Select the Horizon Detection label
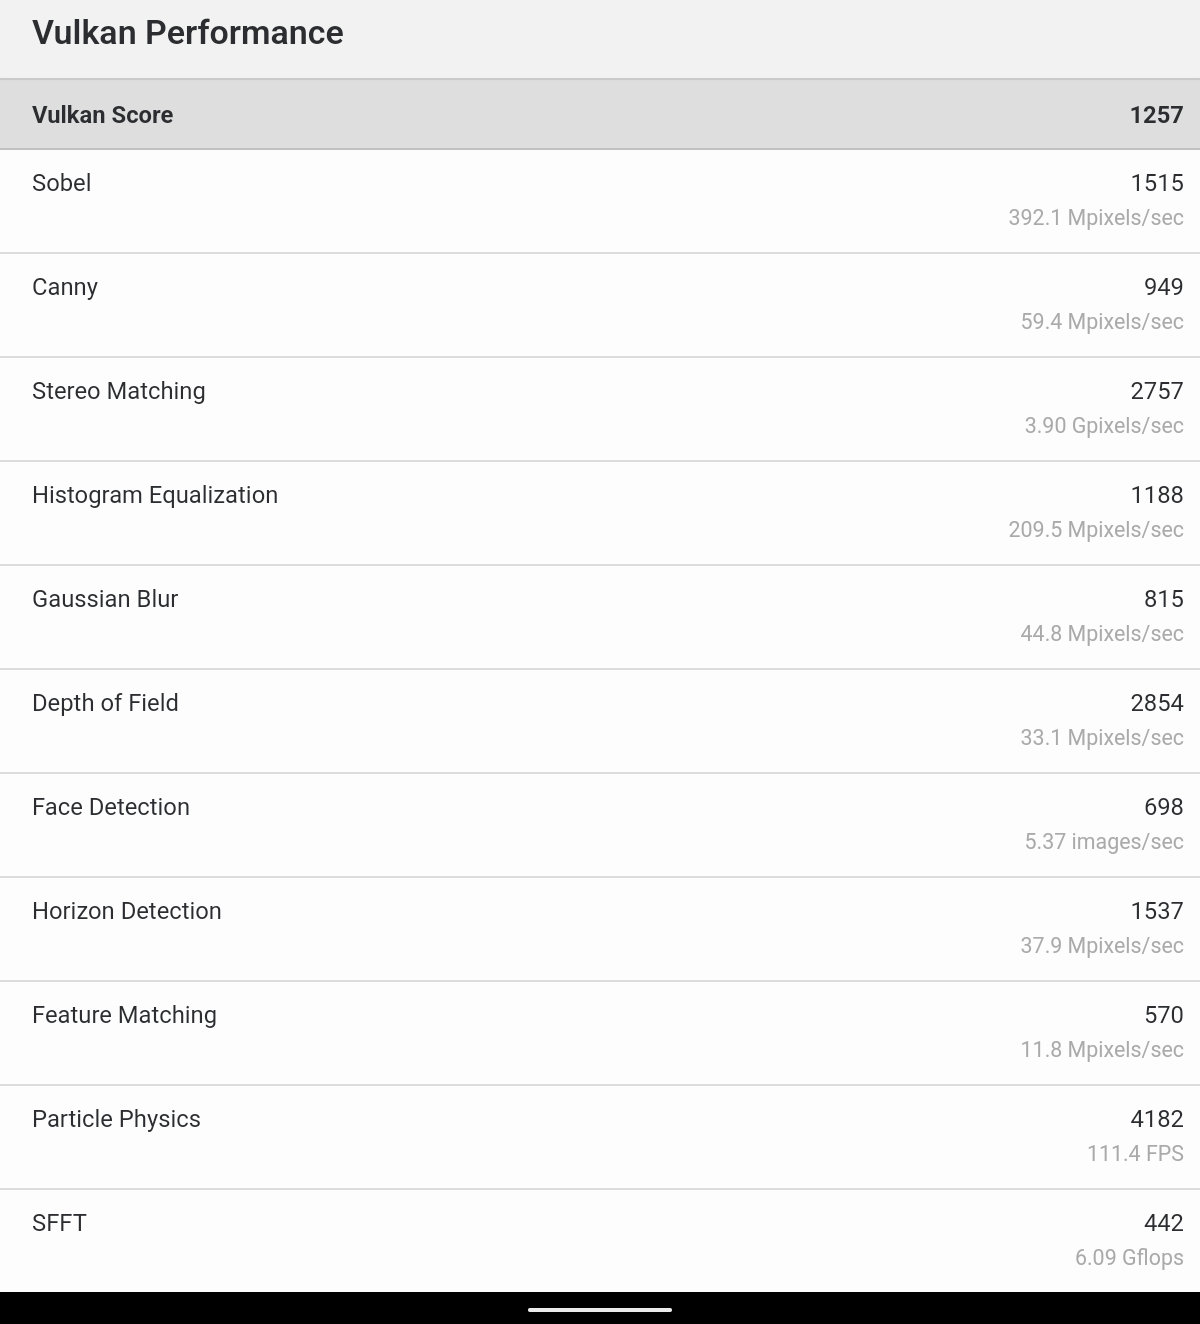This screenshot has width=1200, height=1324. point(127,911)
